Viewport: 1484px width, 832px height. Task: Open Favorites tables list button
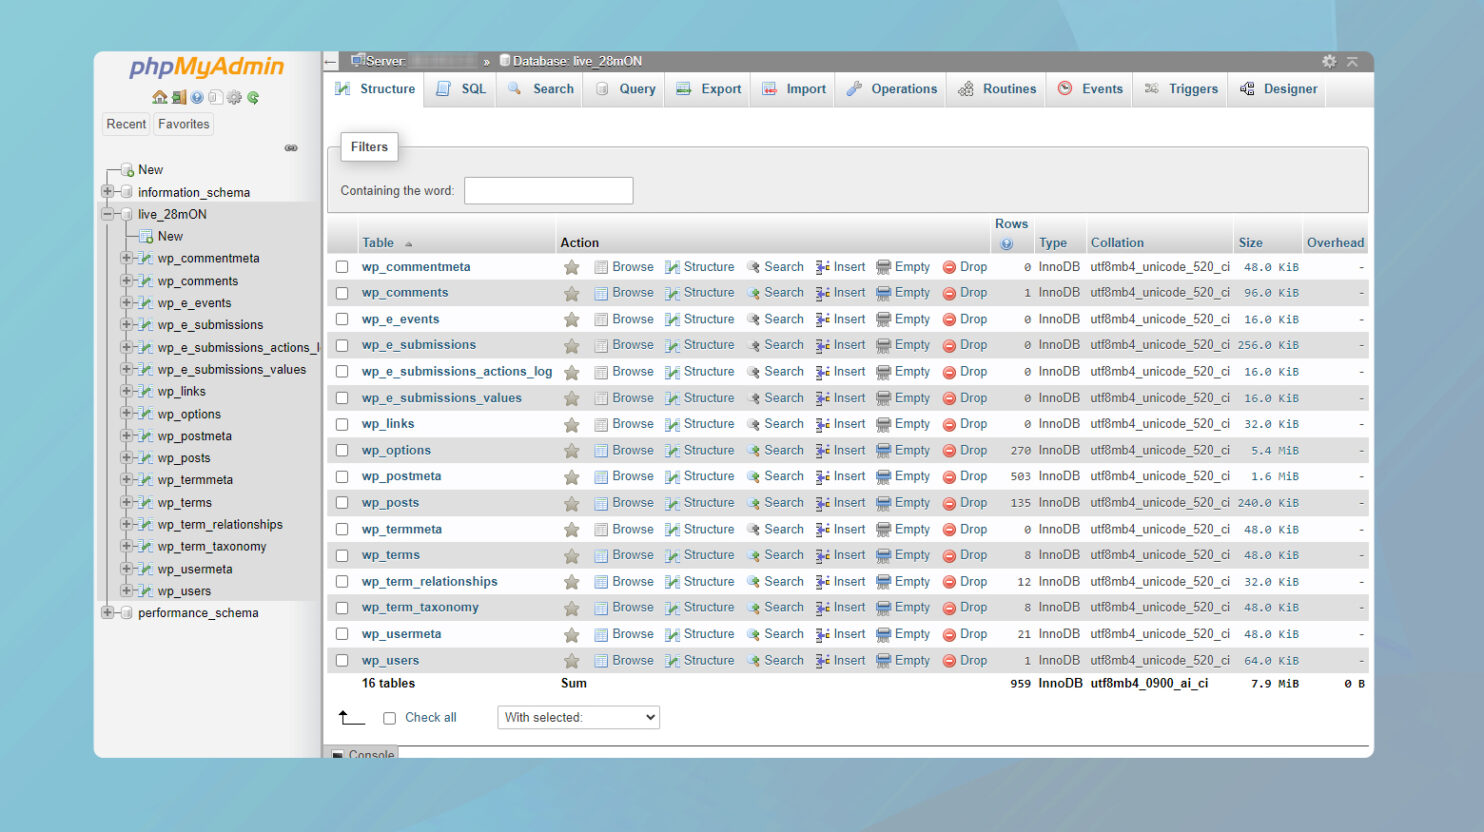point(184,124)
